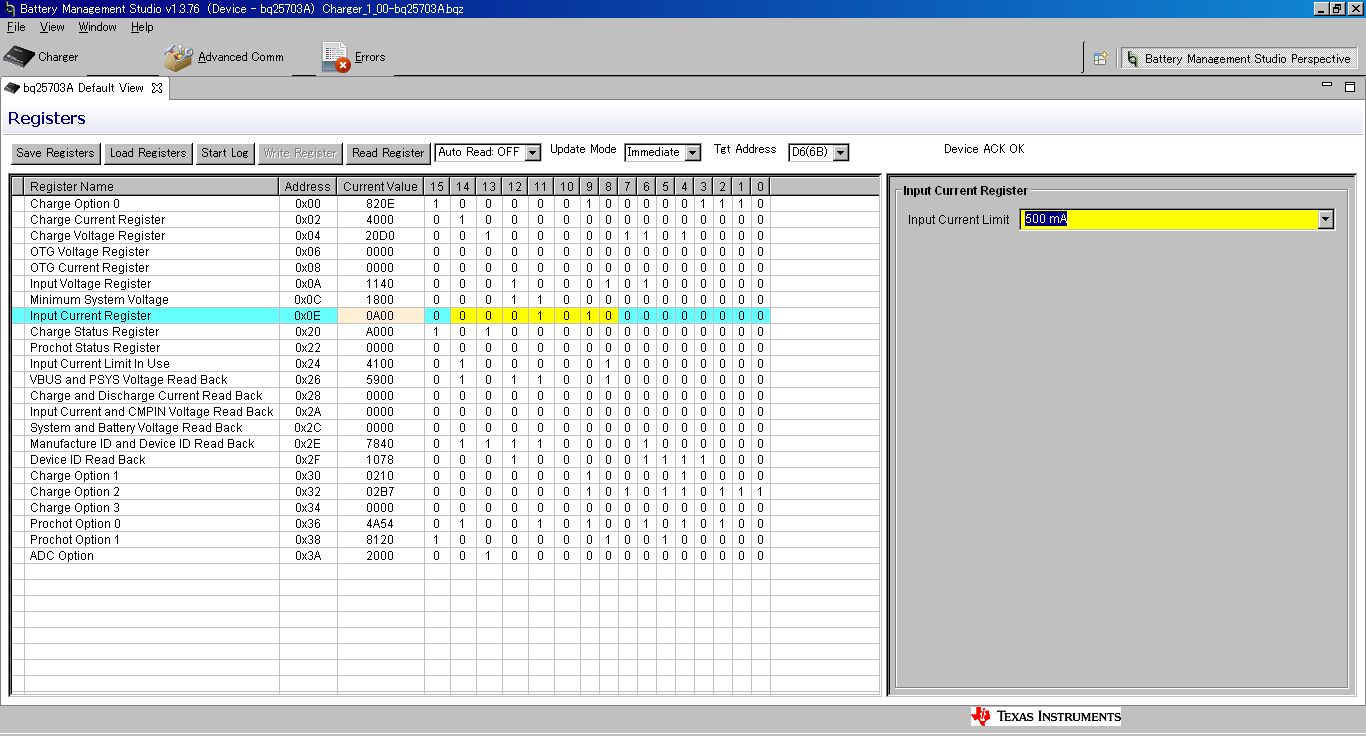
Task: Click the Register Name column header
Action: 151,187
